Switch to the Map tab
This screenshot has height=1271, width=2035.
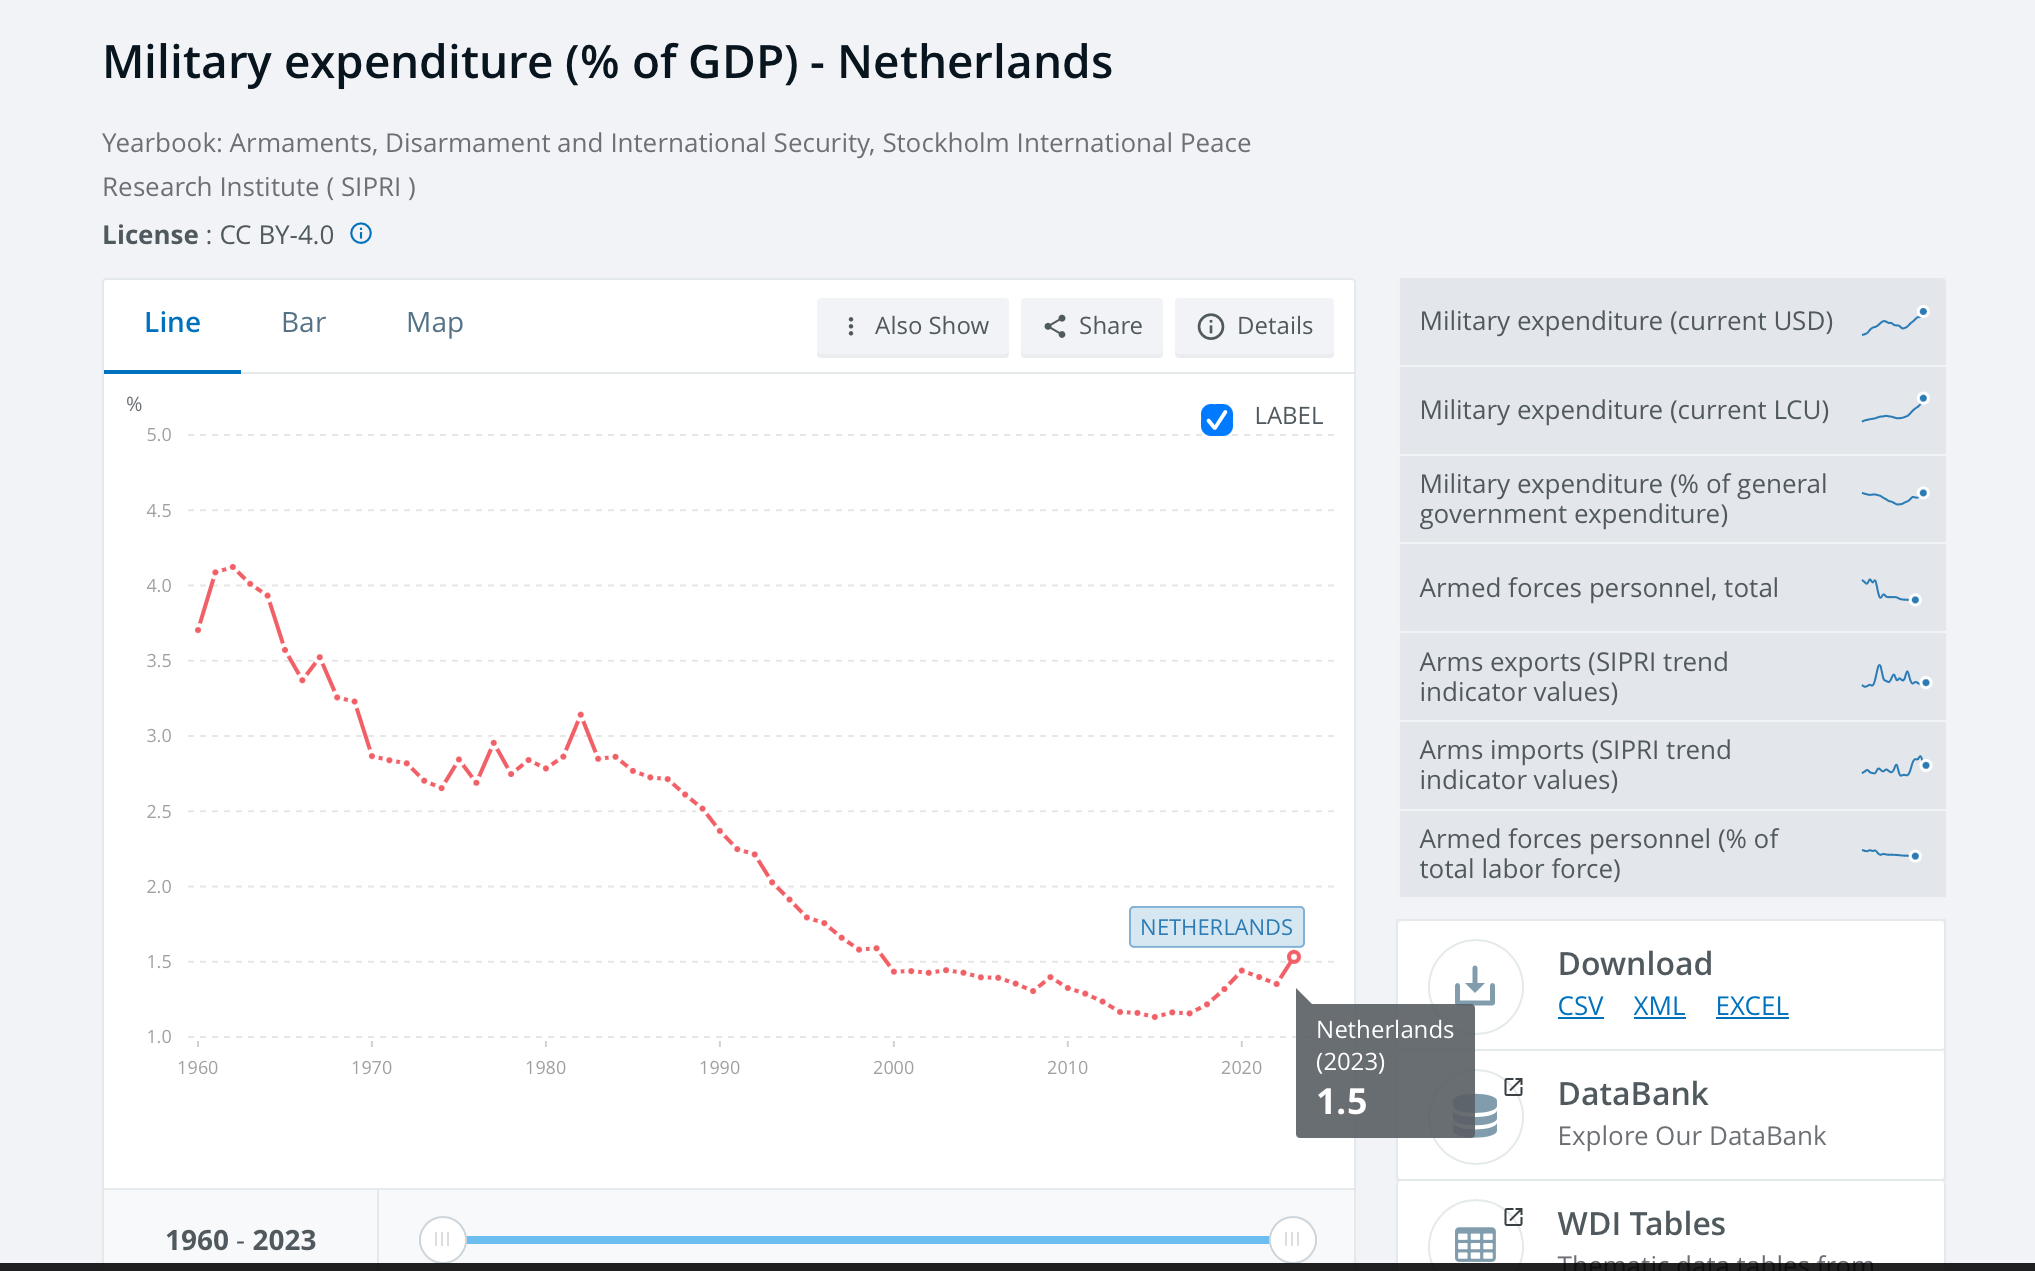pos(435,322)
